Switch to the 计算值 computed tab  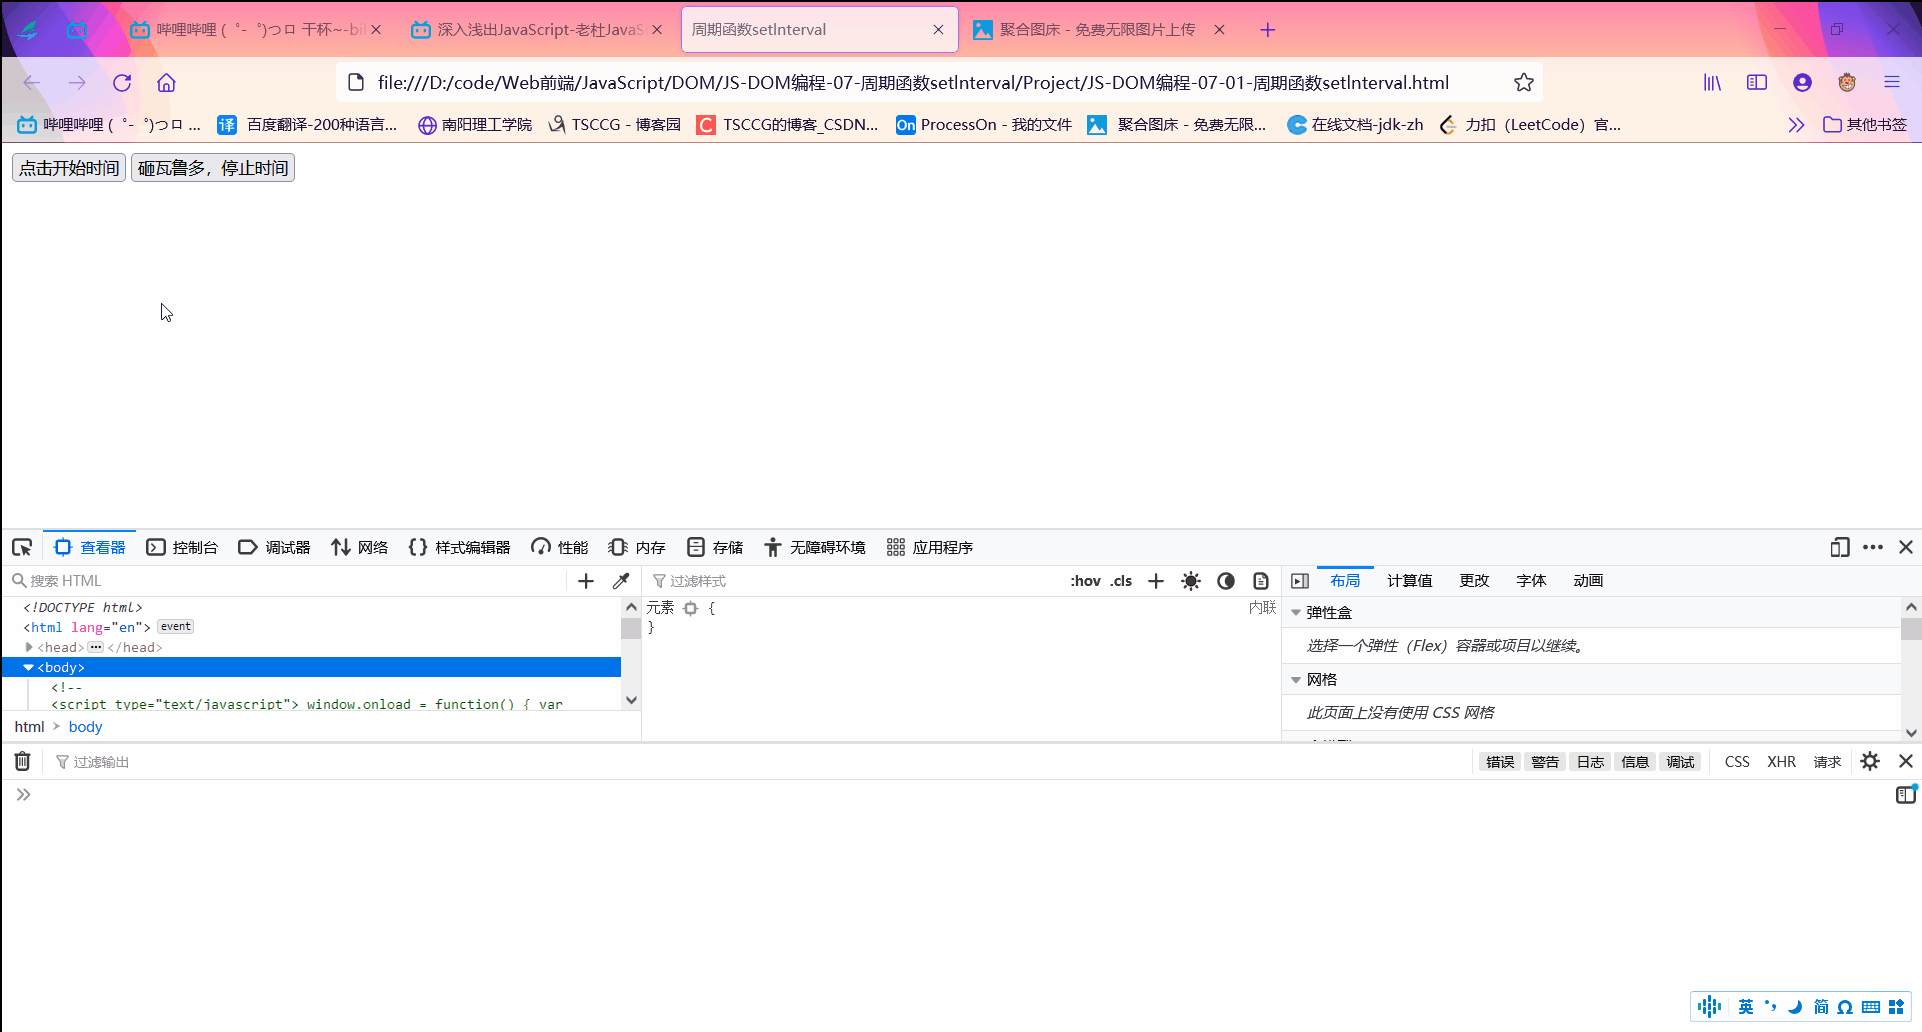(x=1409, y=581)
